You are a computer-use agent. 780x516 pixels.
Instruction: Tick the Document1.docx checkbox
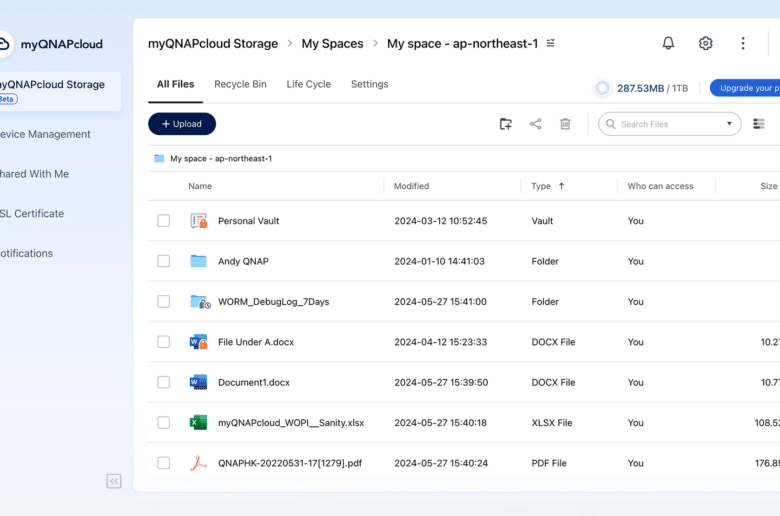tap(164, 382)
